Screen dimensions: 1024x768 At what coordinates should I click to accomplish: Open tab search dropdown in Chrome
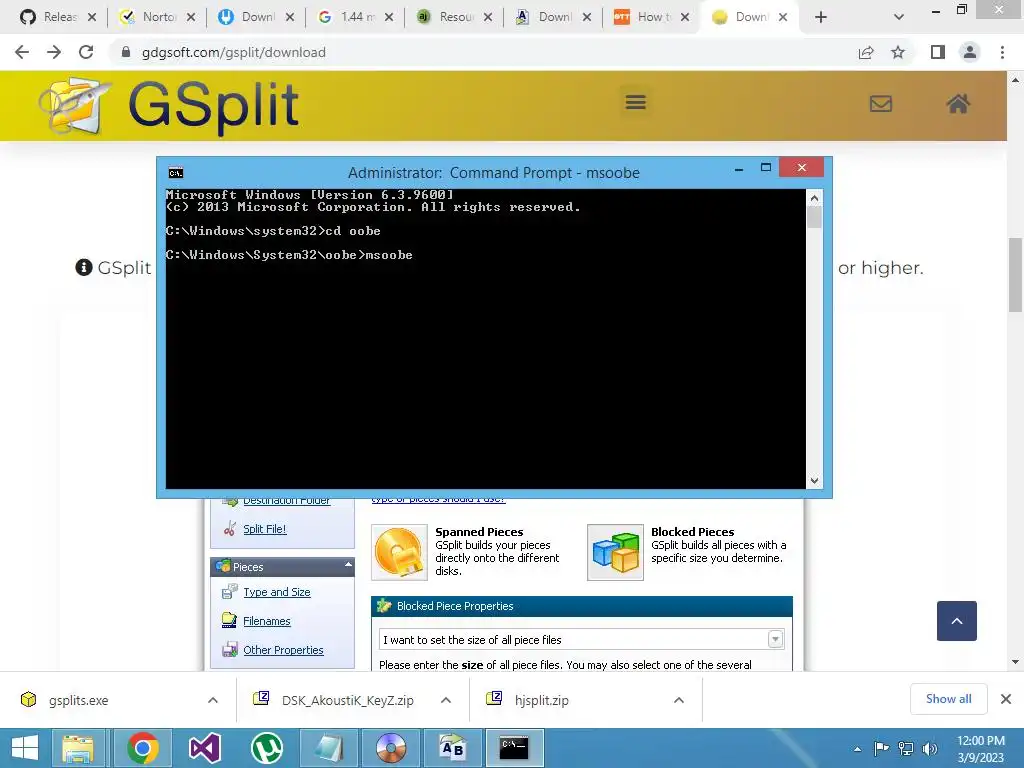[899, 17]
